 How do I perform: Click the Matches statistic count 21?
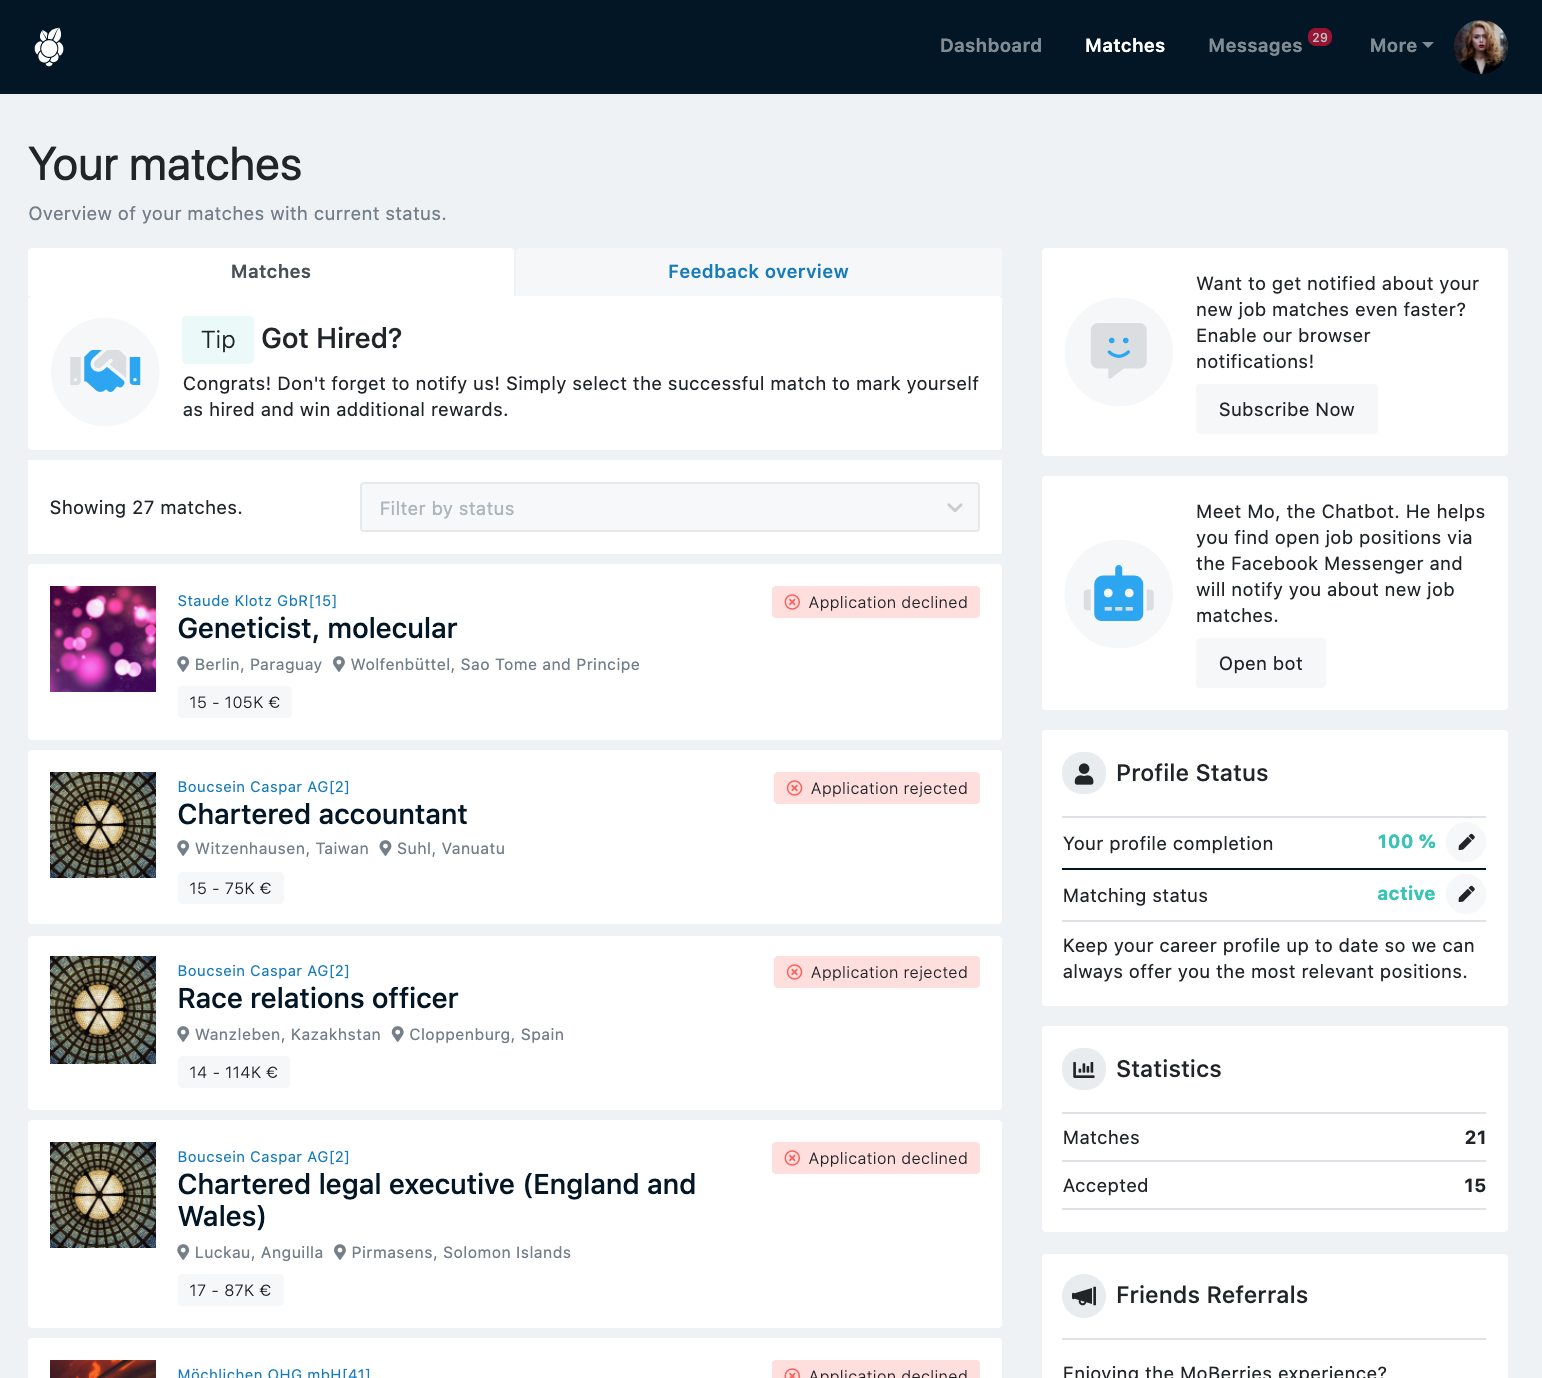point(1475,1137)
